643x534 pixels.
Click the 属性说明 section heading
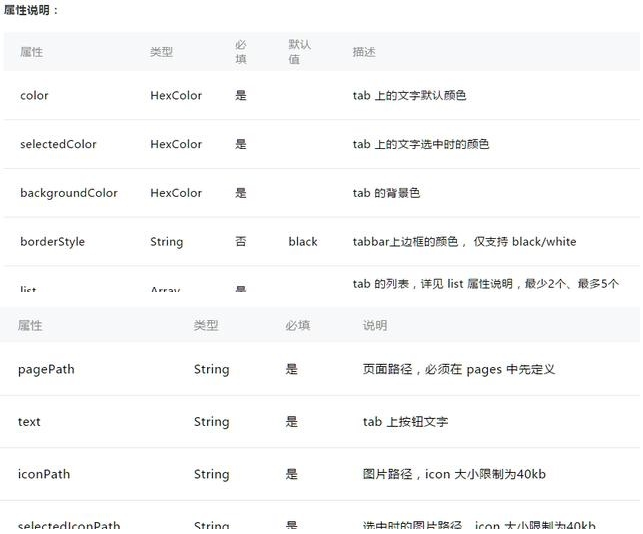coord(31,10)
